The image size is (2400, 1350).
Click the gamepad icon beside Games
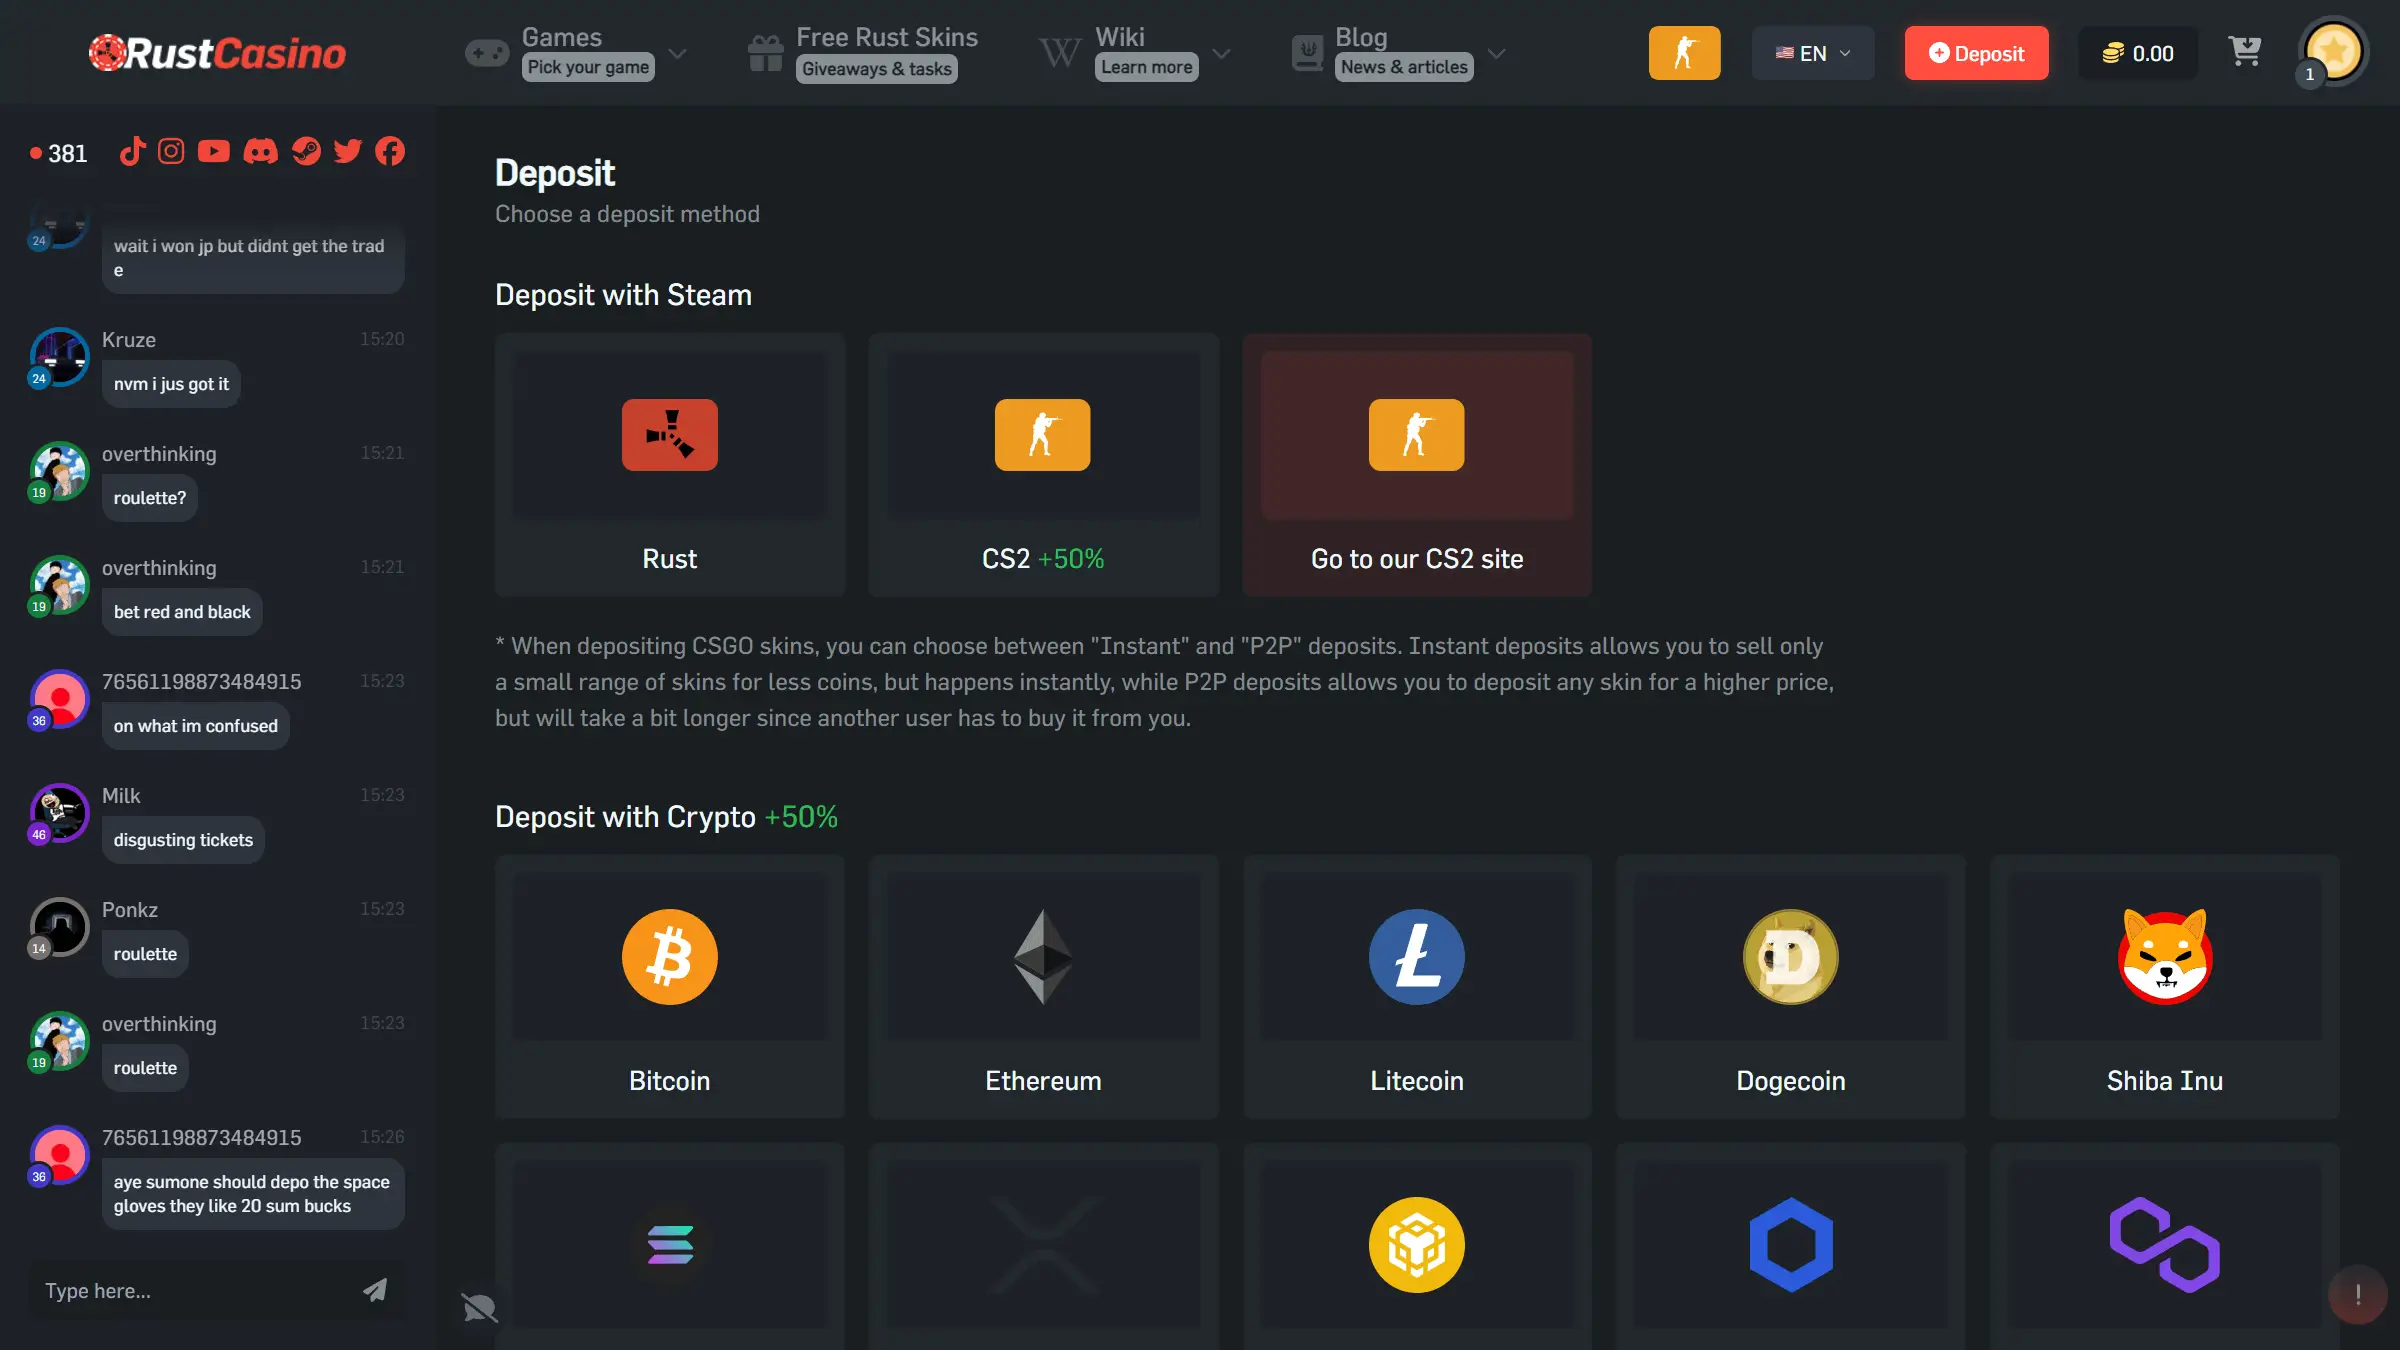(487, 53)
